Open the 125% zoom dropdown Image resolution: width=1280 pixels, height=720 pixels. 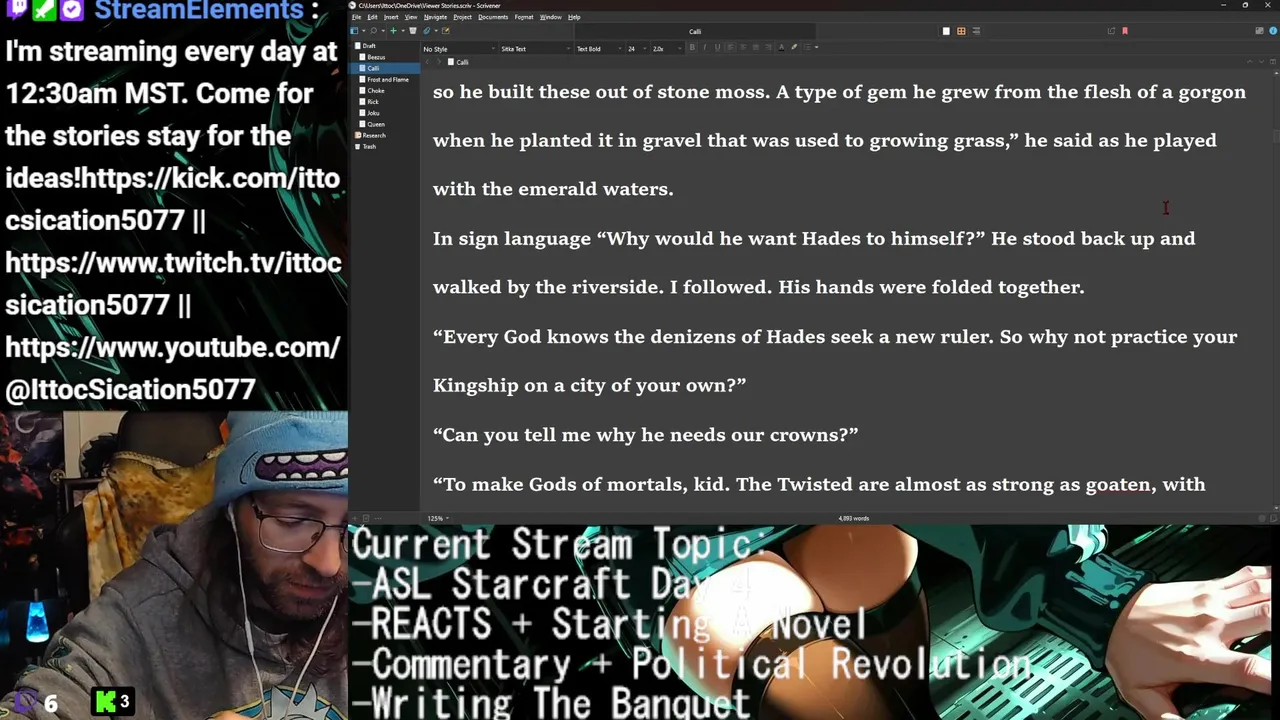[x=438, y=518]
